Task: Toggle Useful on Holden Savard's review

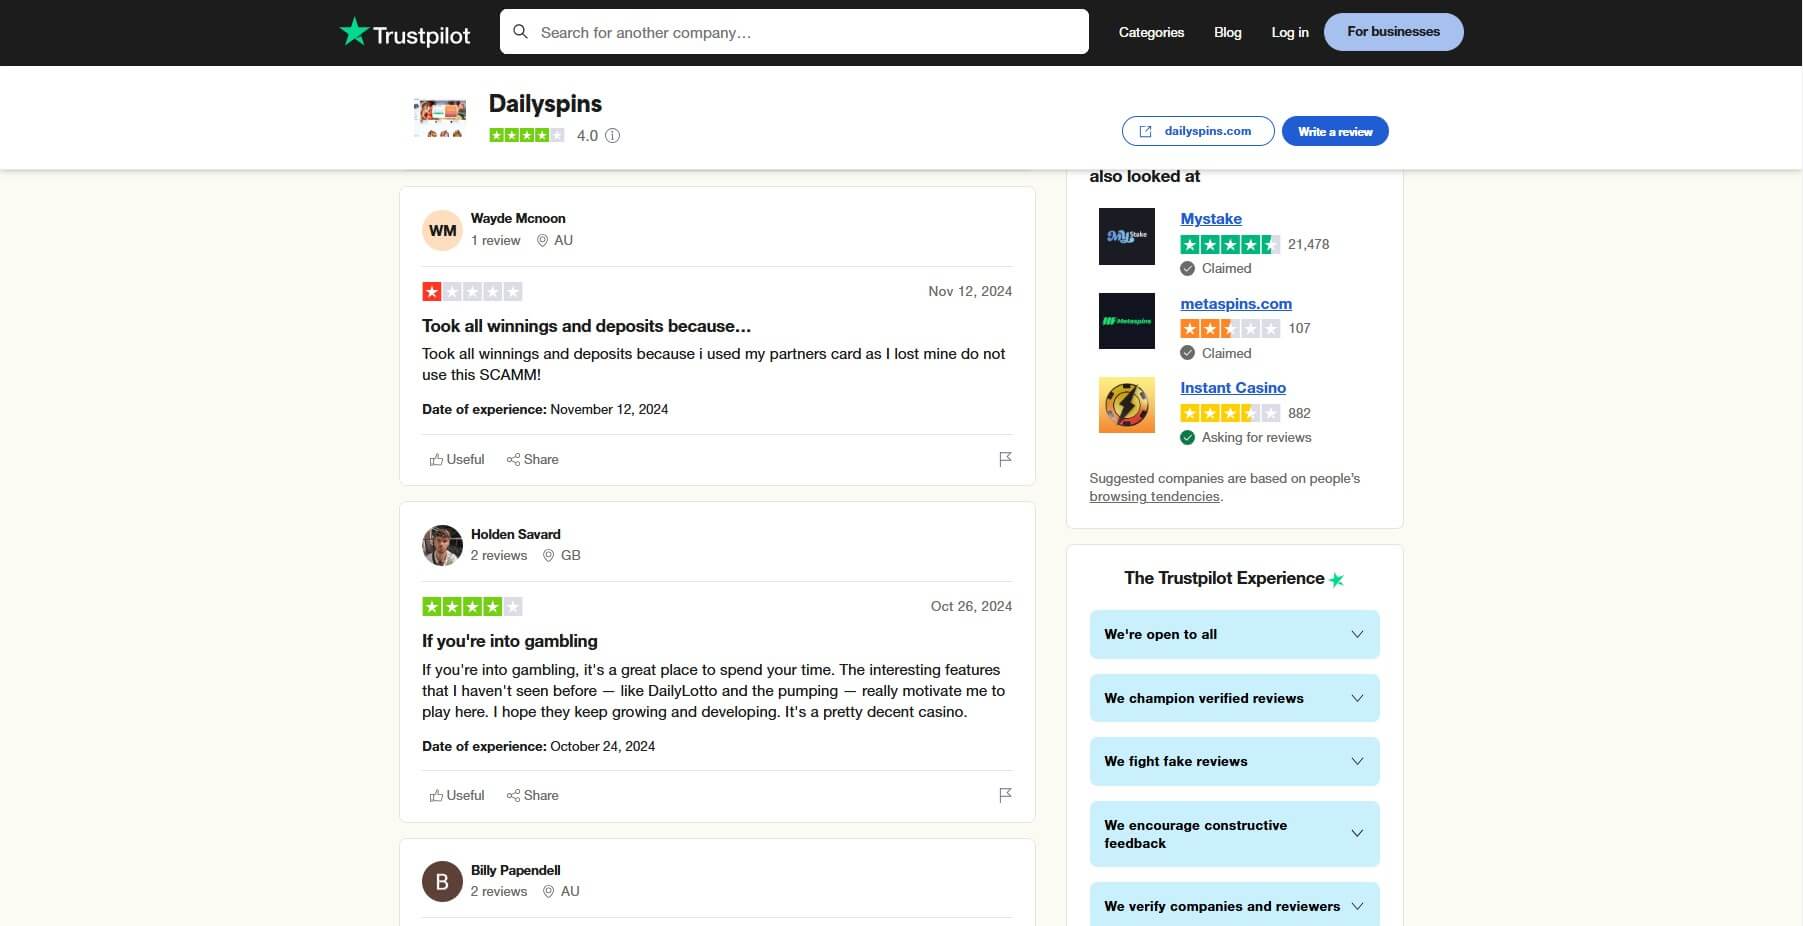Action: coord(456,795)
